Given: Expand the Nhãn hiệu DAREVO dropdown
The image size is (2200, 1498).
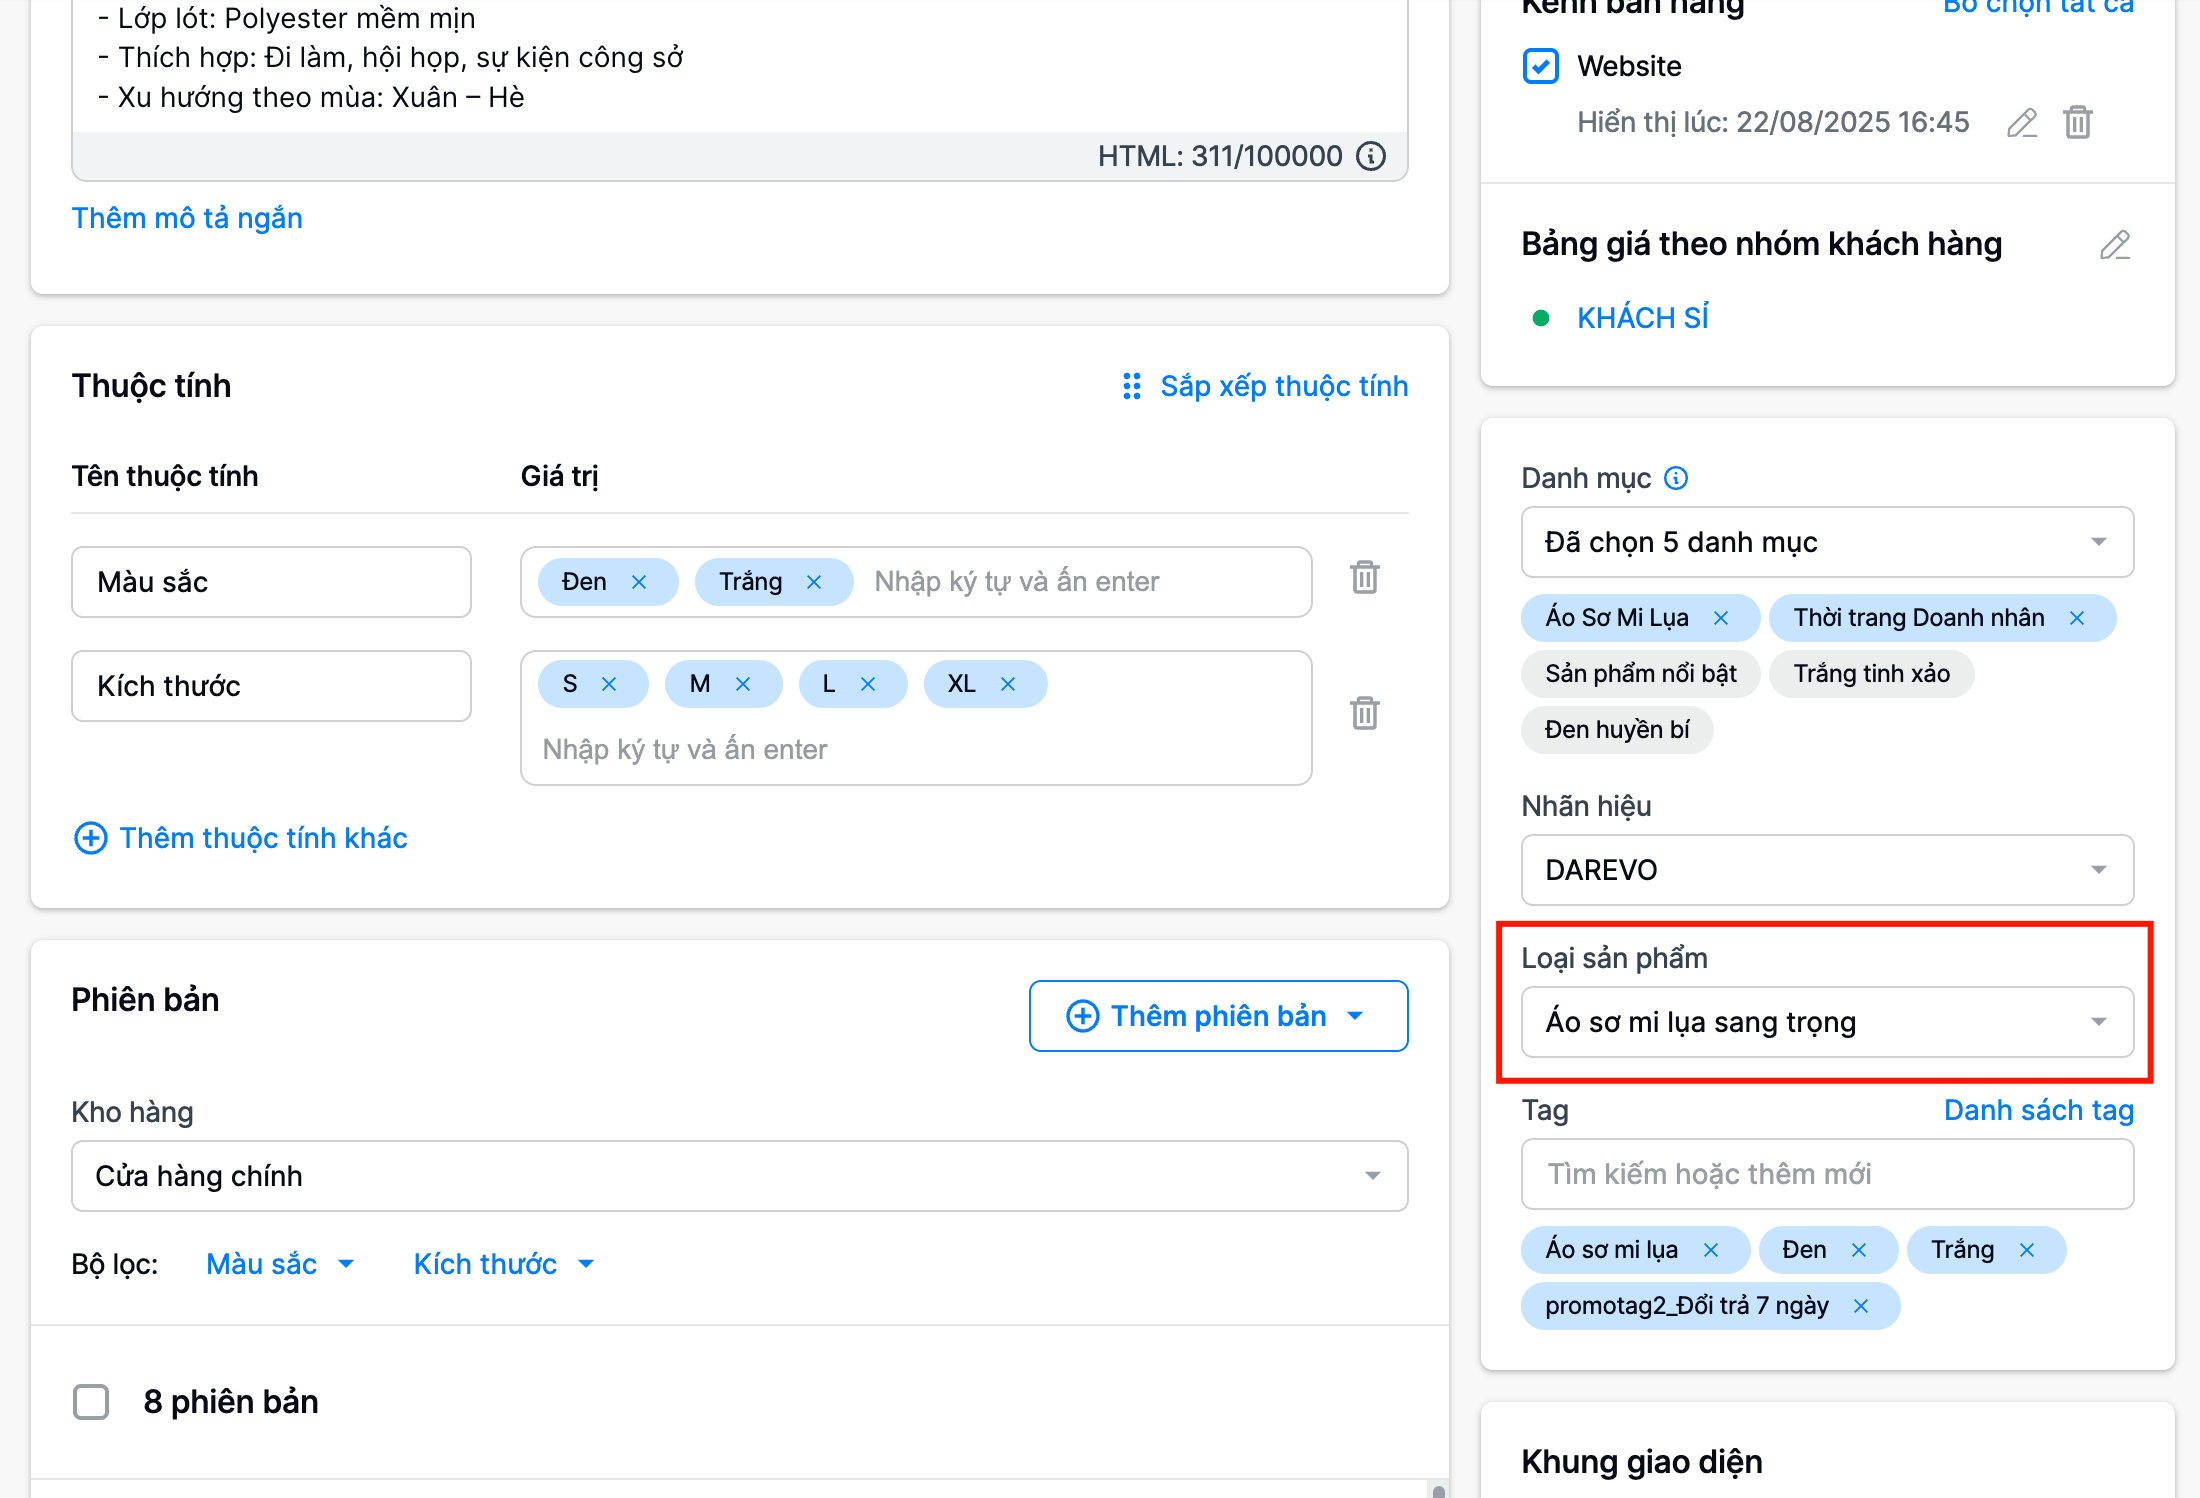Looking at the screenshot, I should [x=1826, y=870].
